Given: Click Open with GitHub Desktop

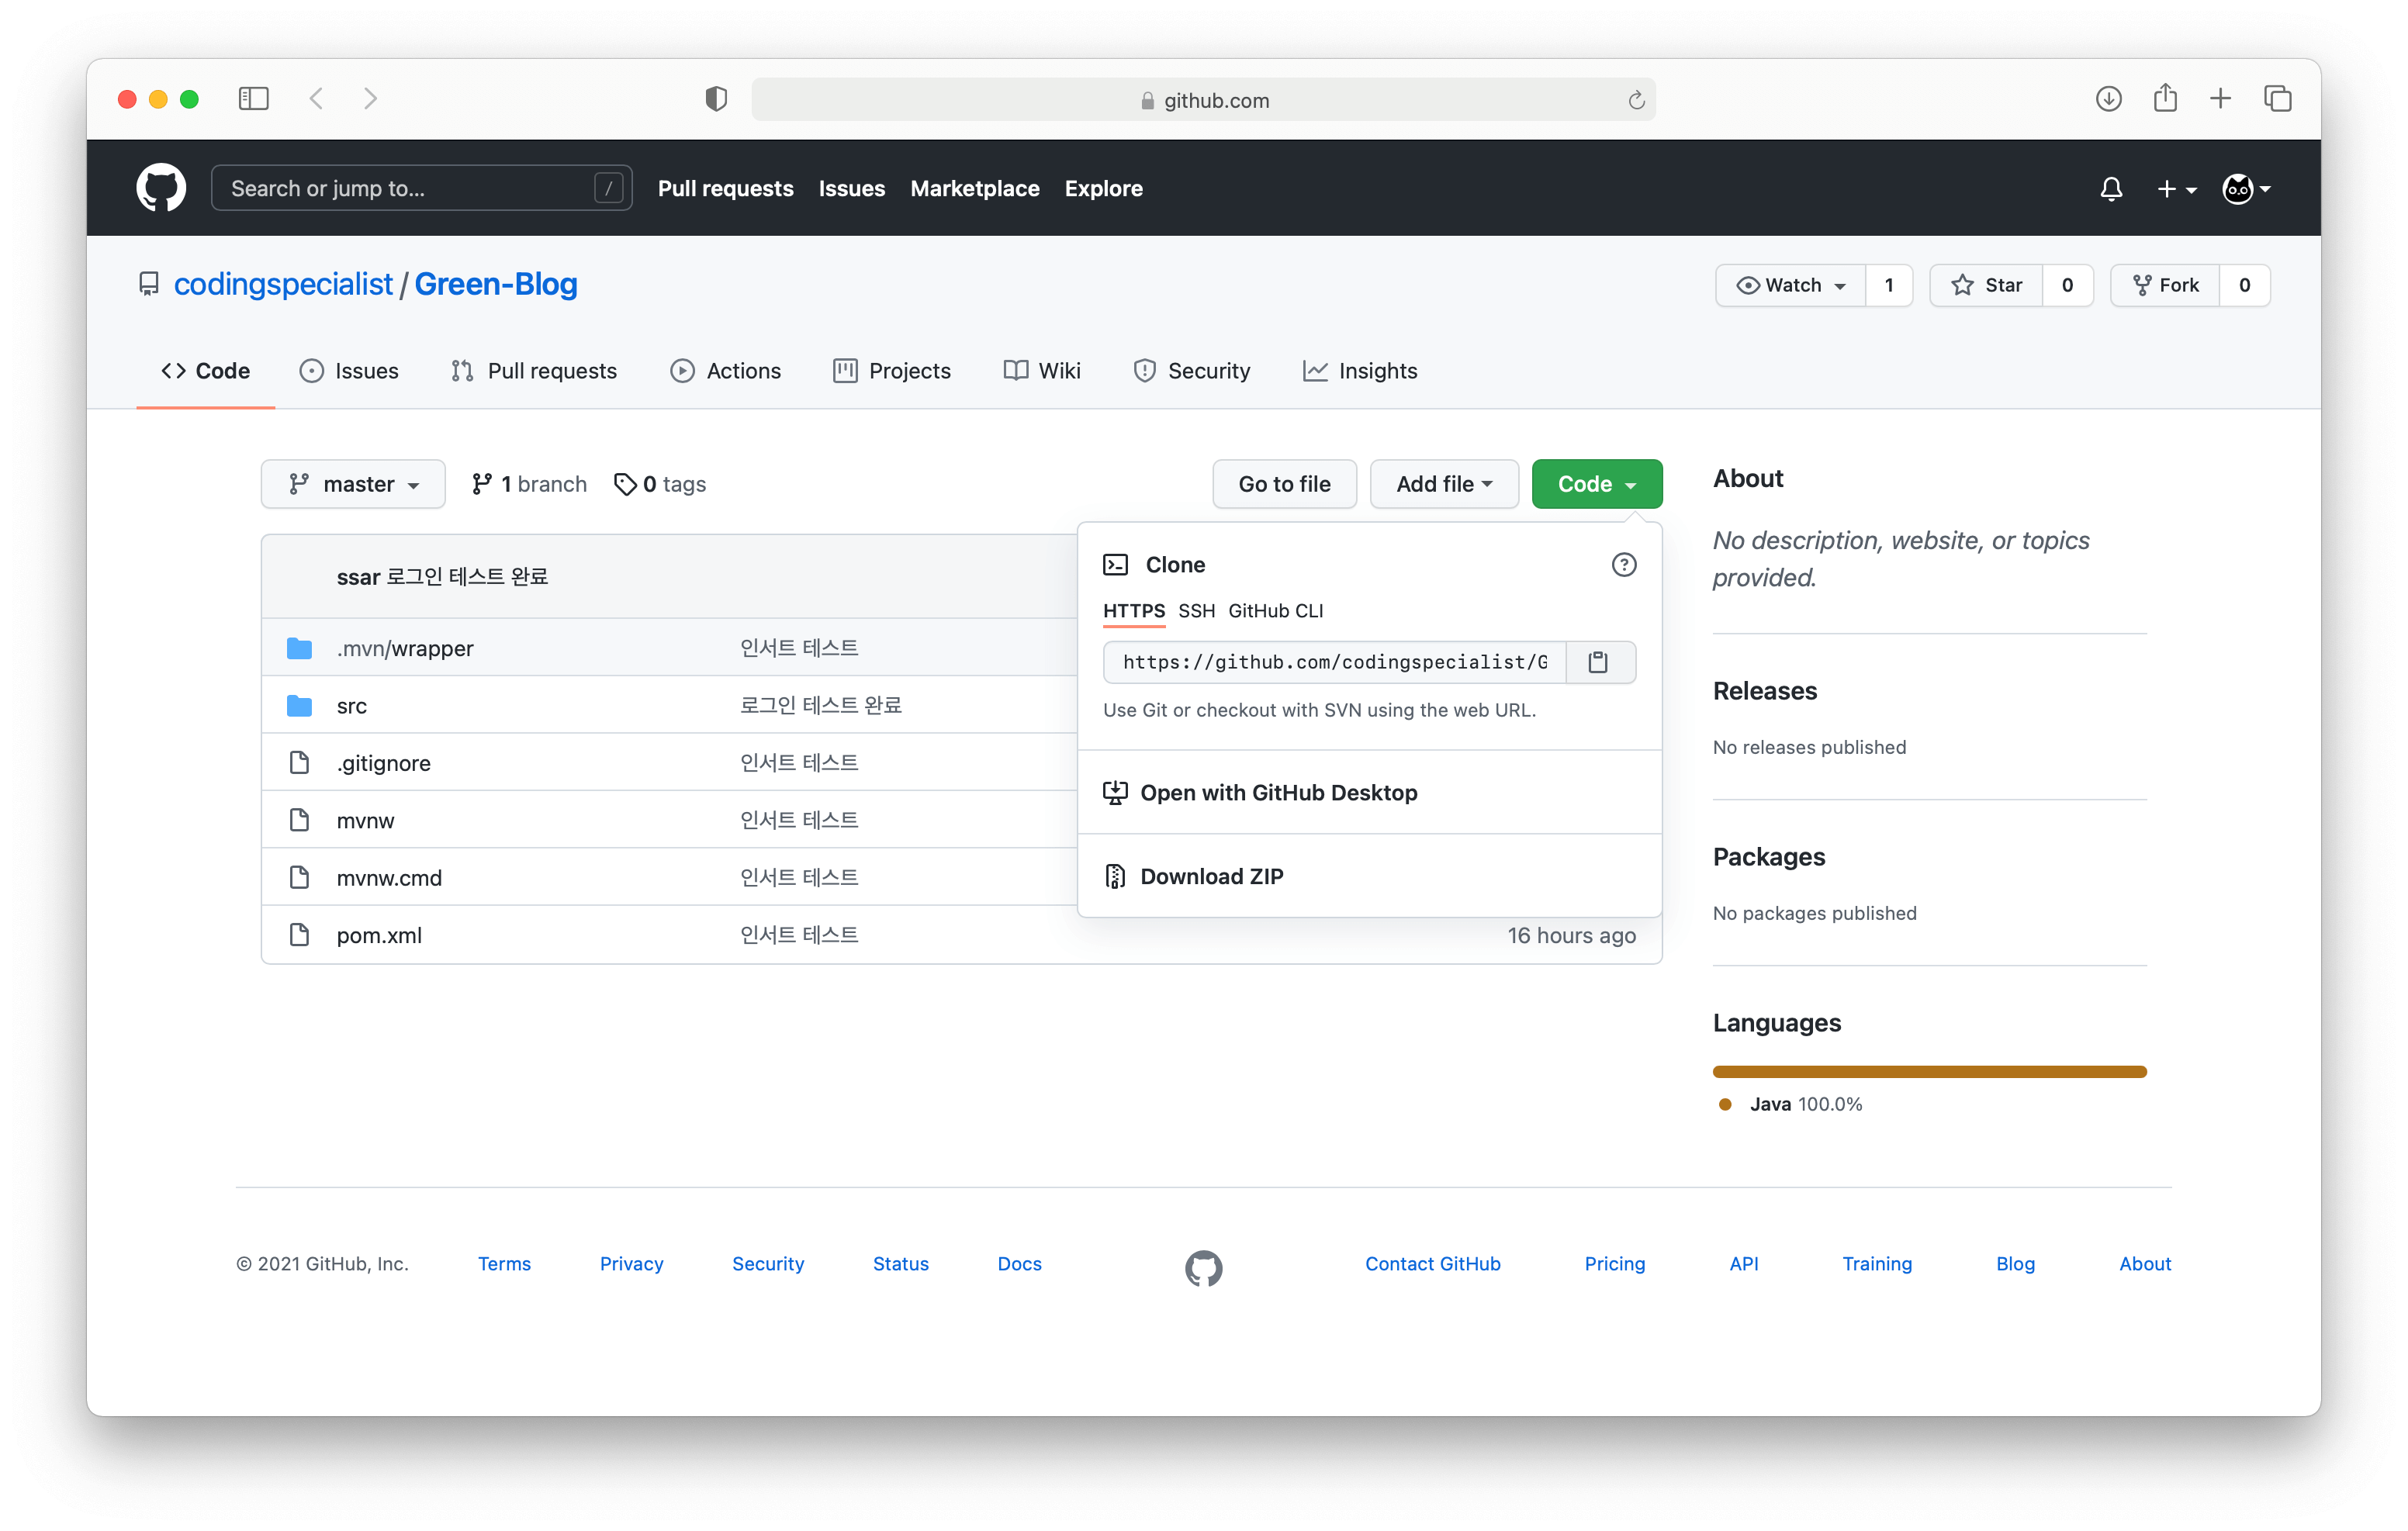Looking at the screenshot, I should click(1369, 792).
